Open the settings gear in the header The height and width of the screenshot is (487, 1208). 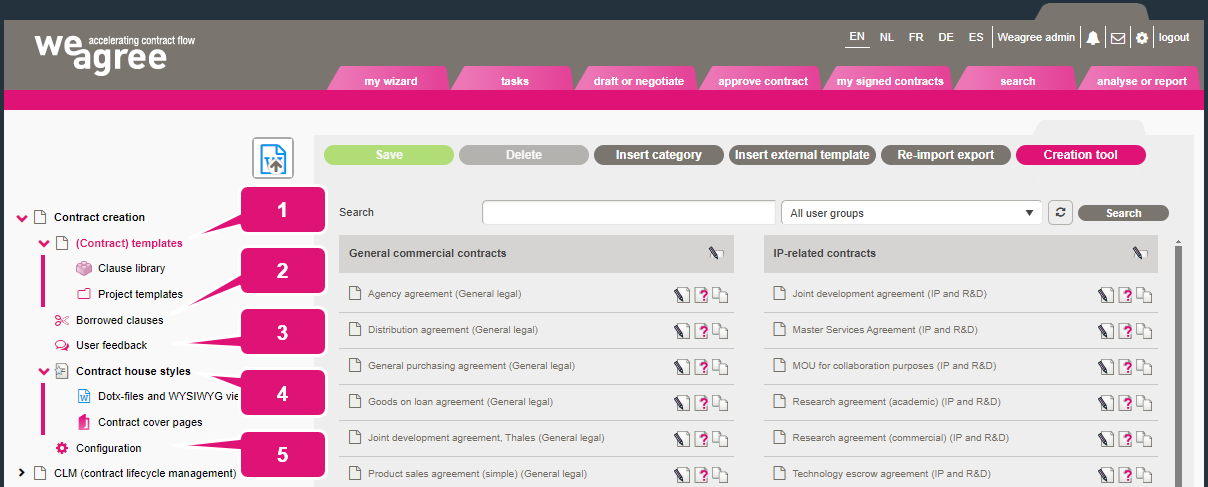[1142, 38]
